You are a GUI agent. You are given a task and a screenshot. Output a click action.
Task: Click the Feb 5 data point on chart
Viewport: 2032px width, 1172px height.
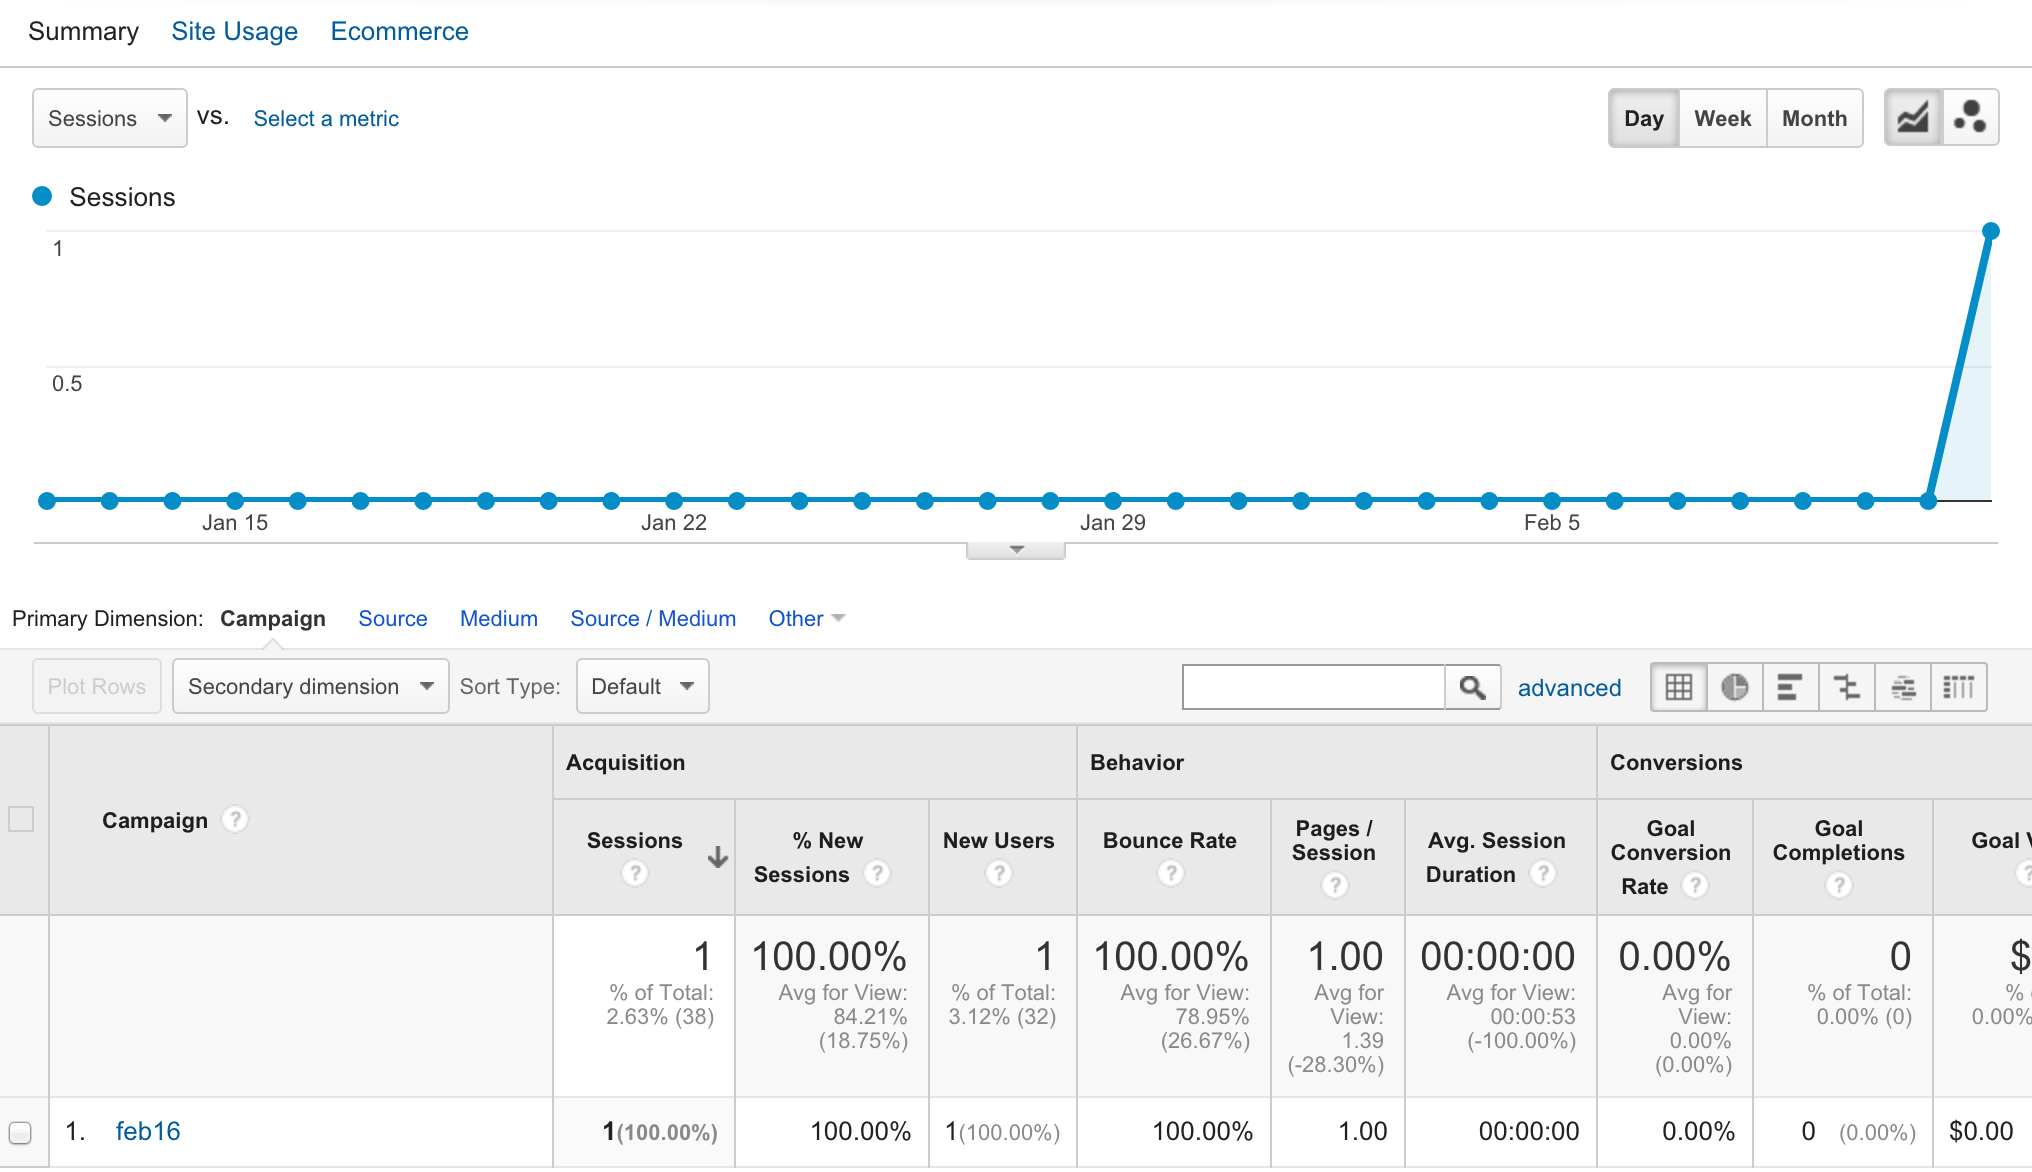1552,500
